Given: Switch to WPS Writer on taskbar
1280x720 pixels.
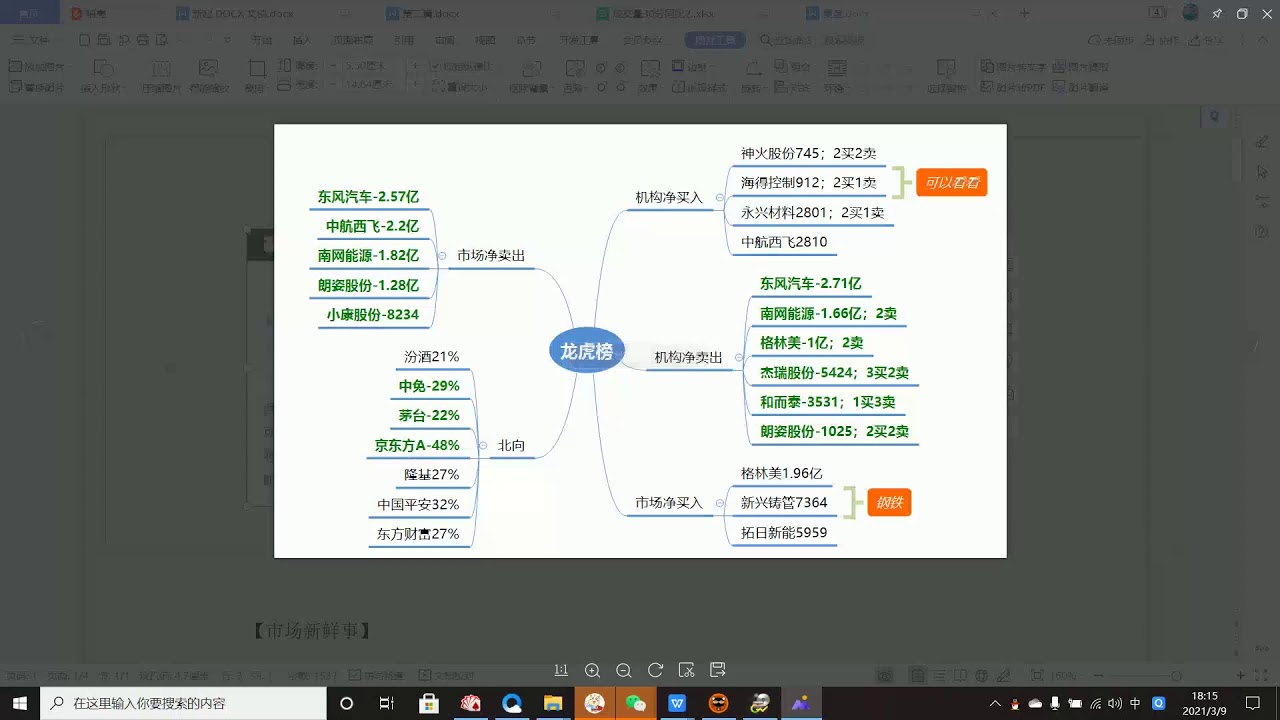Looking at the screenshot, I should click(677, 703).
